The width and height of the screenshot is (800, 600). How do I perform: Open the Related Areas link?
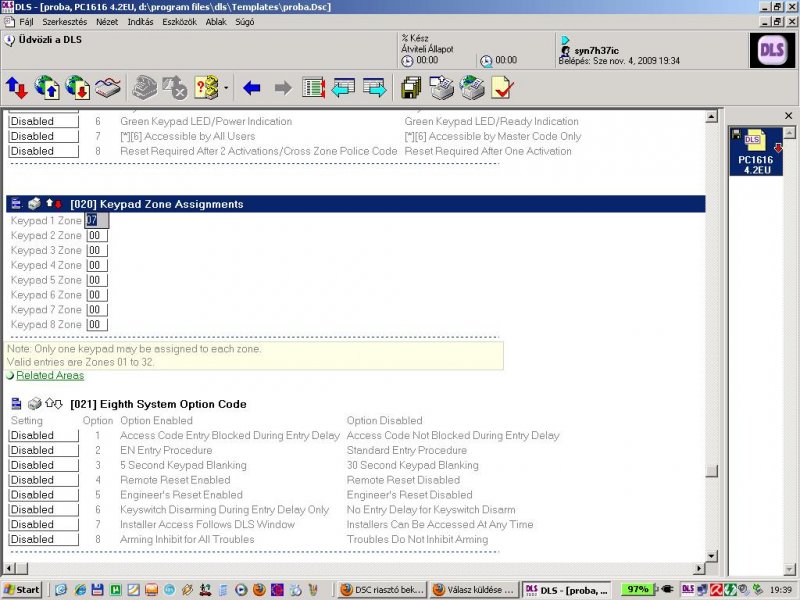(50, 376)
